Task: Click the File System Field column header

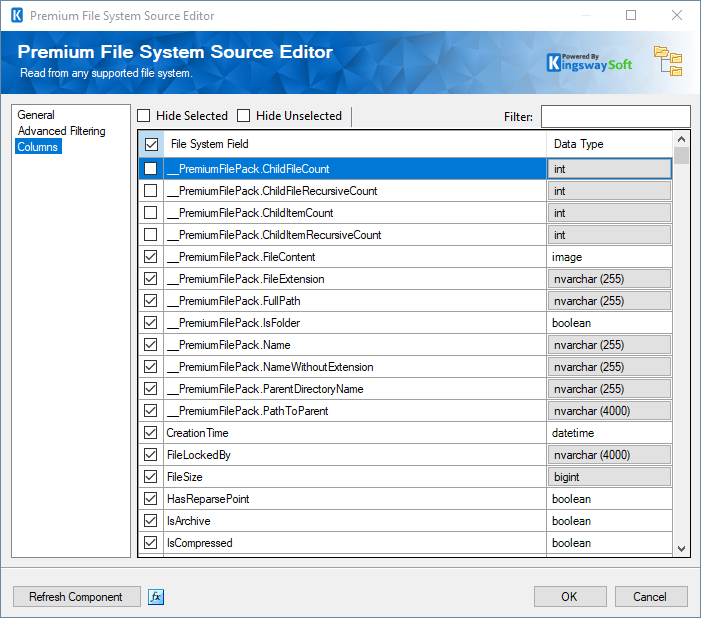Action: click(355, 144)
